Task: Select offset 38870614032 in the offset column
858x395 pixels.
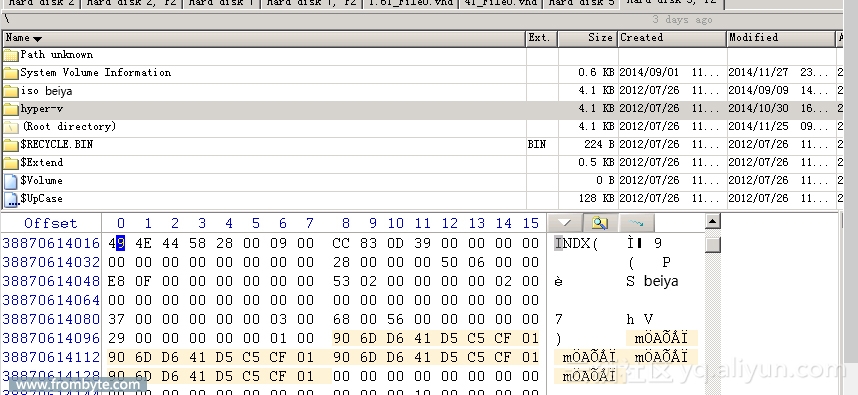Action: click(x=51, y=262)
